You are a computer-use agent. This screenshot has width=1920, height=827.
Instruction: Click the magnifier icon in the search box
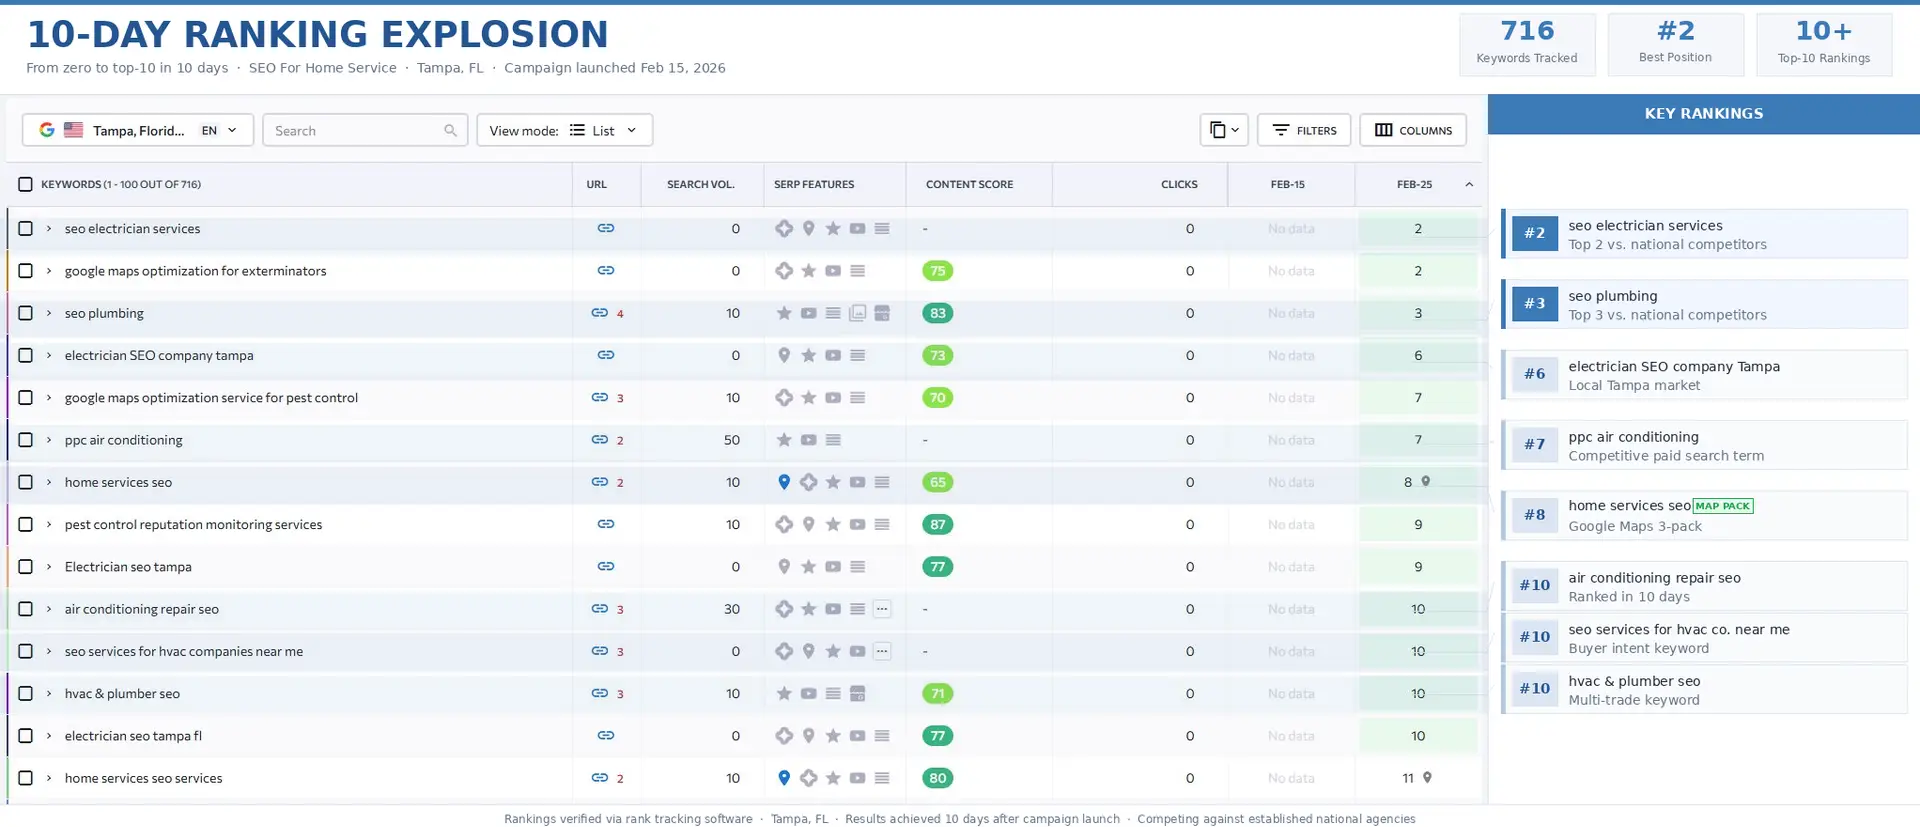450,131
